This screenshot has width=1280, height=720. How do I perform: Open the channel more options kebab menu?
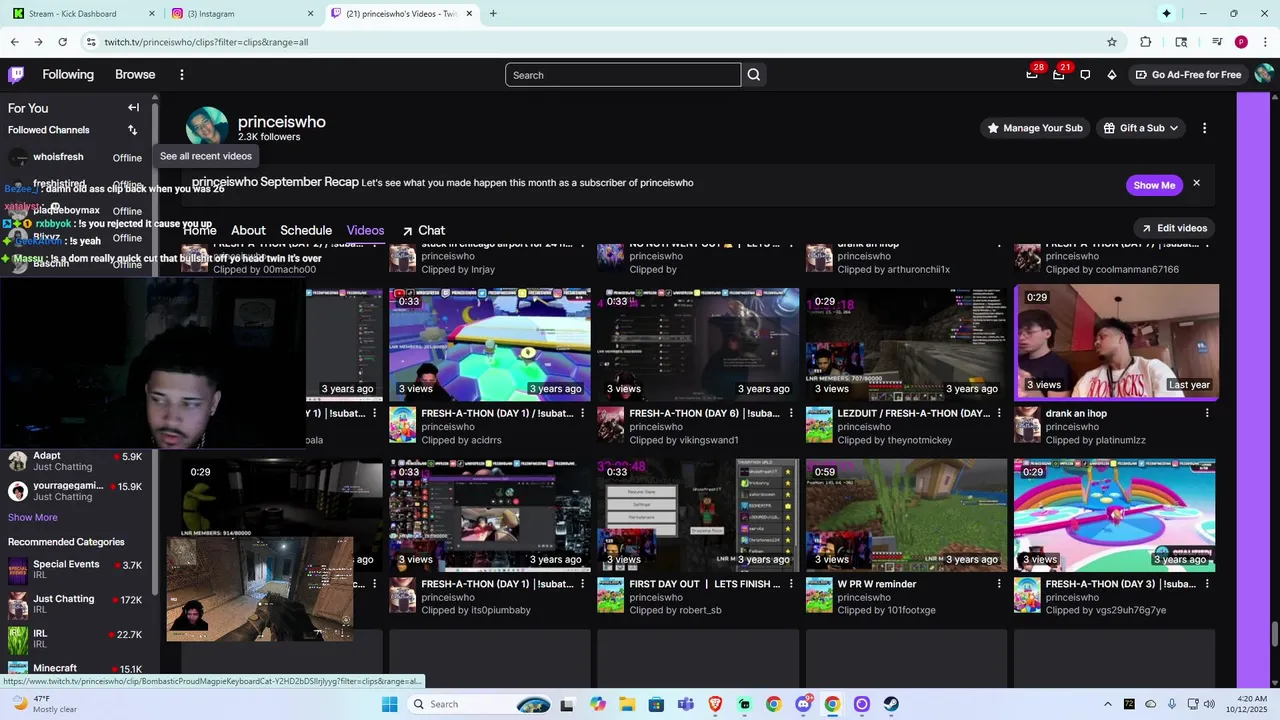coord(1204,128)
